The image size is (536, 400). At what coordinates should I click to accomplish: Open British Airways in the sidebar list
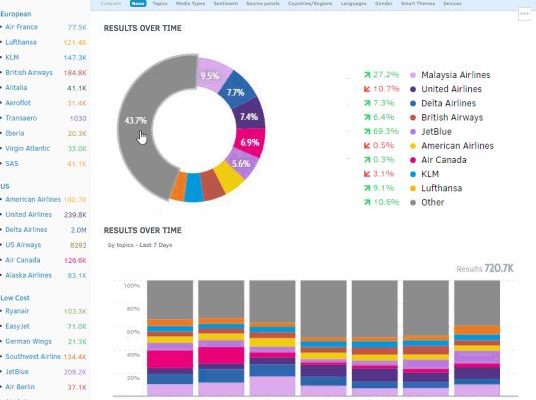pos(29,72)
